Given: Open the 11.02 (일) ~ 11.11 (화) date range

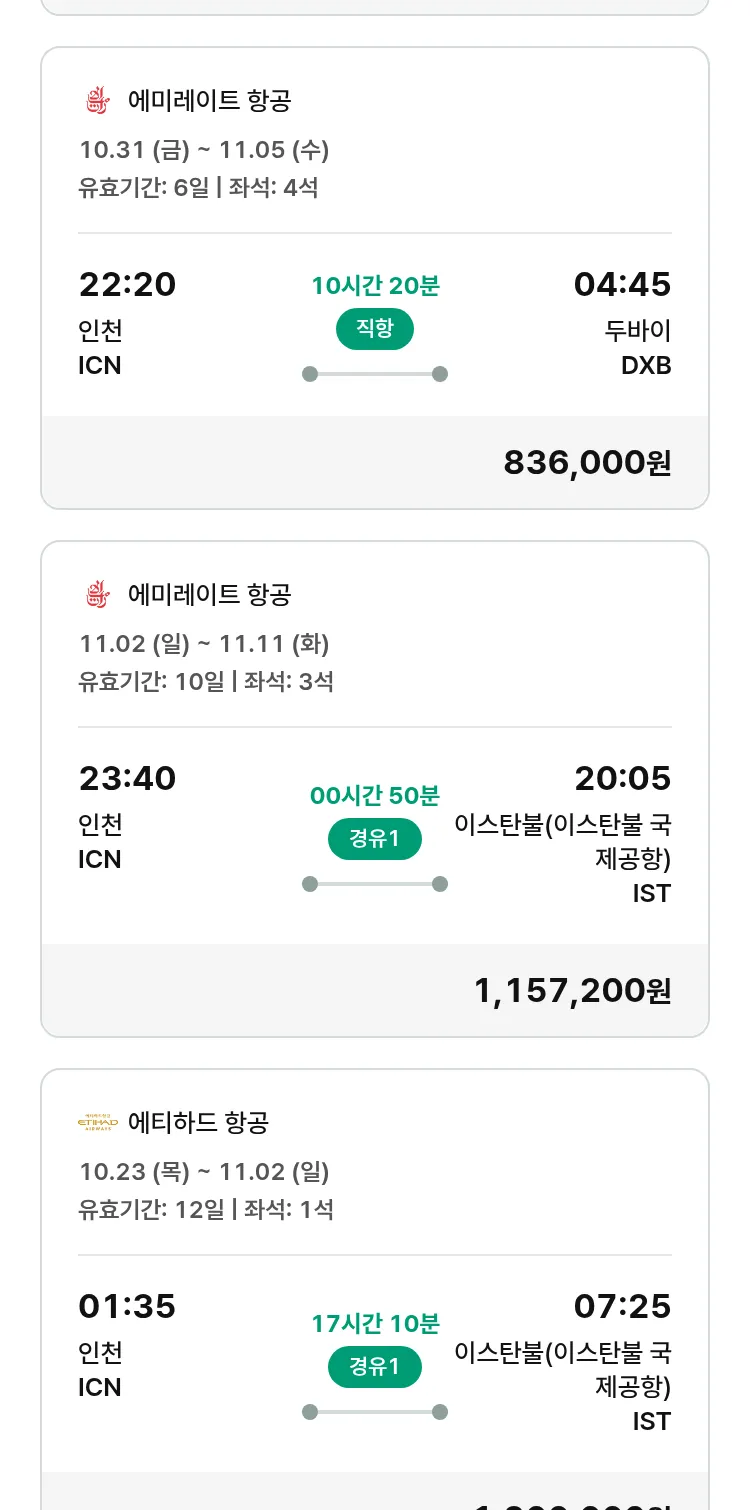Looking at the screenshot, I should coord(204,644).
